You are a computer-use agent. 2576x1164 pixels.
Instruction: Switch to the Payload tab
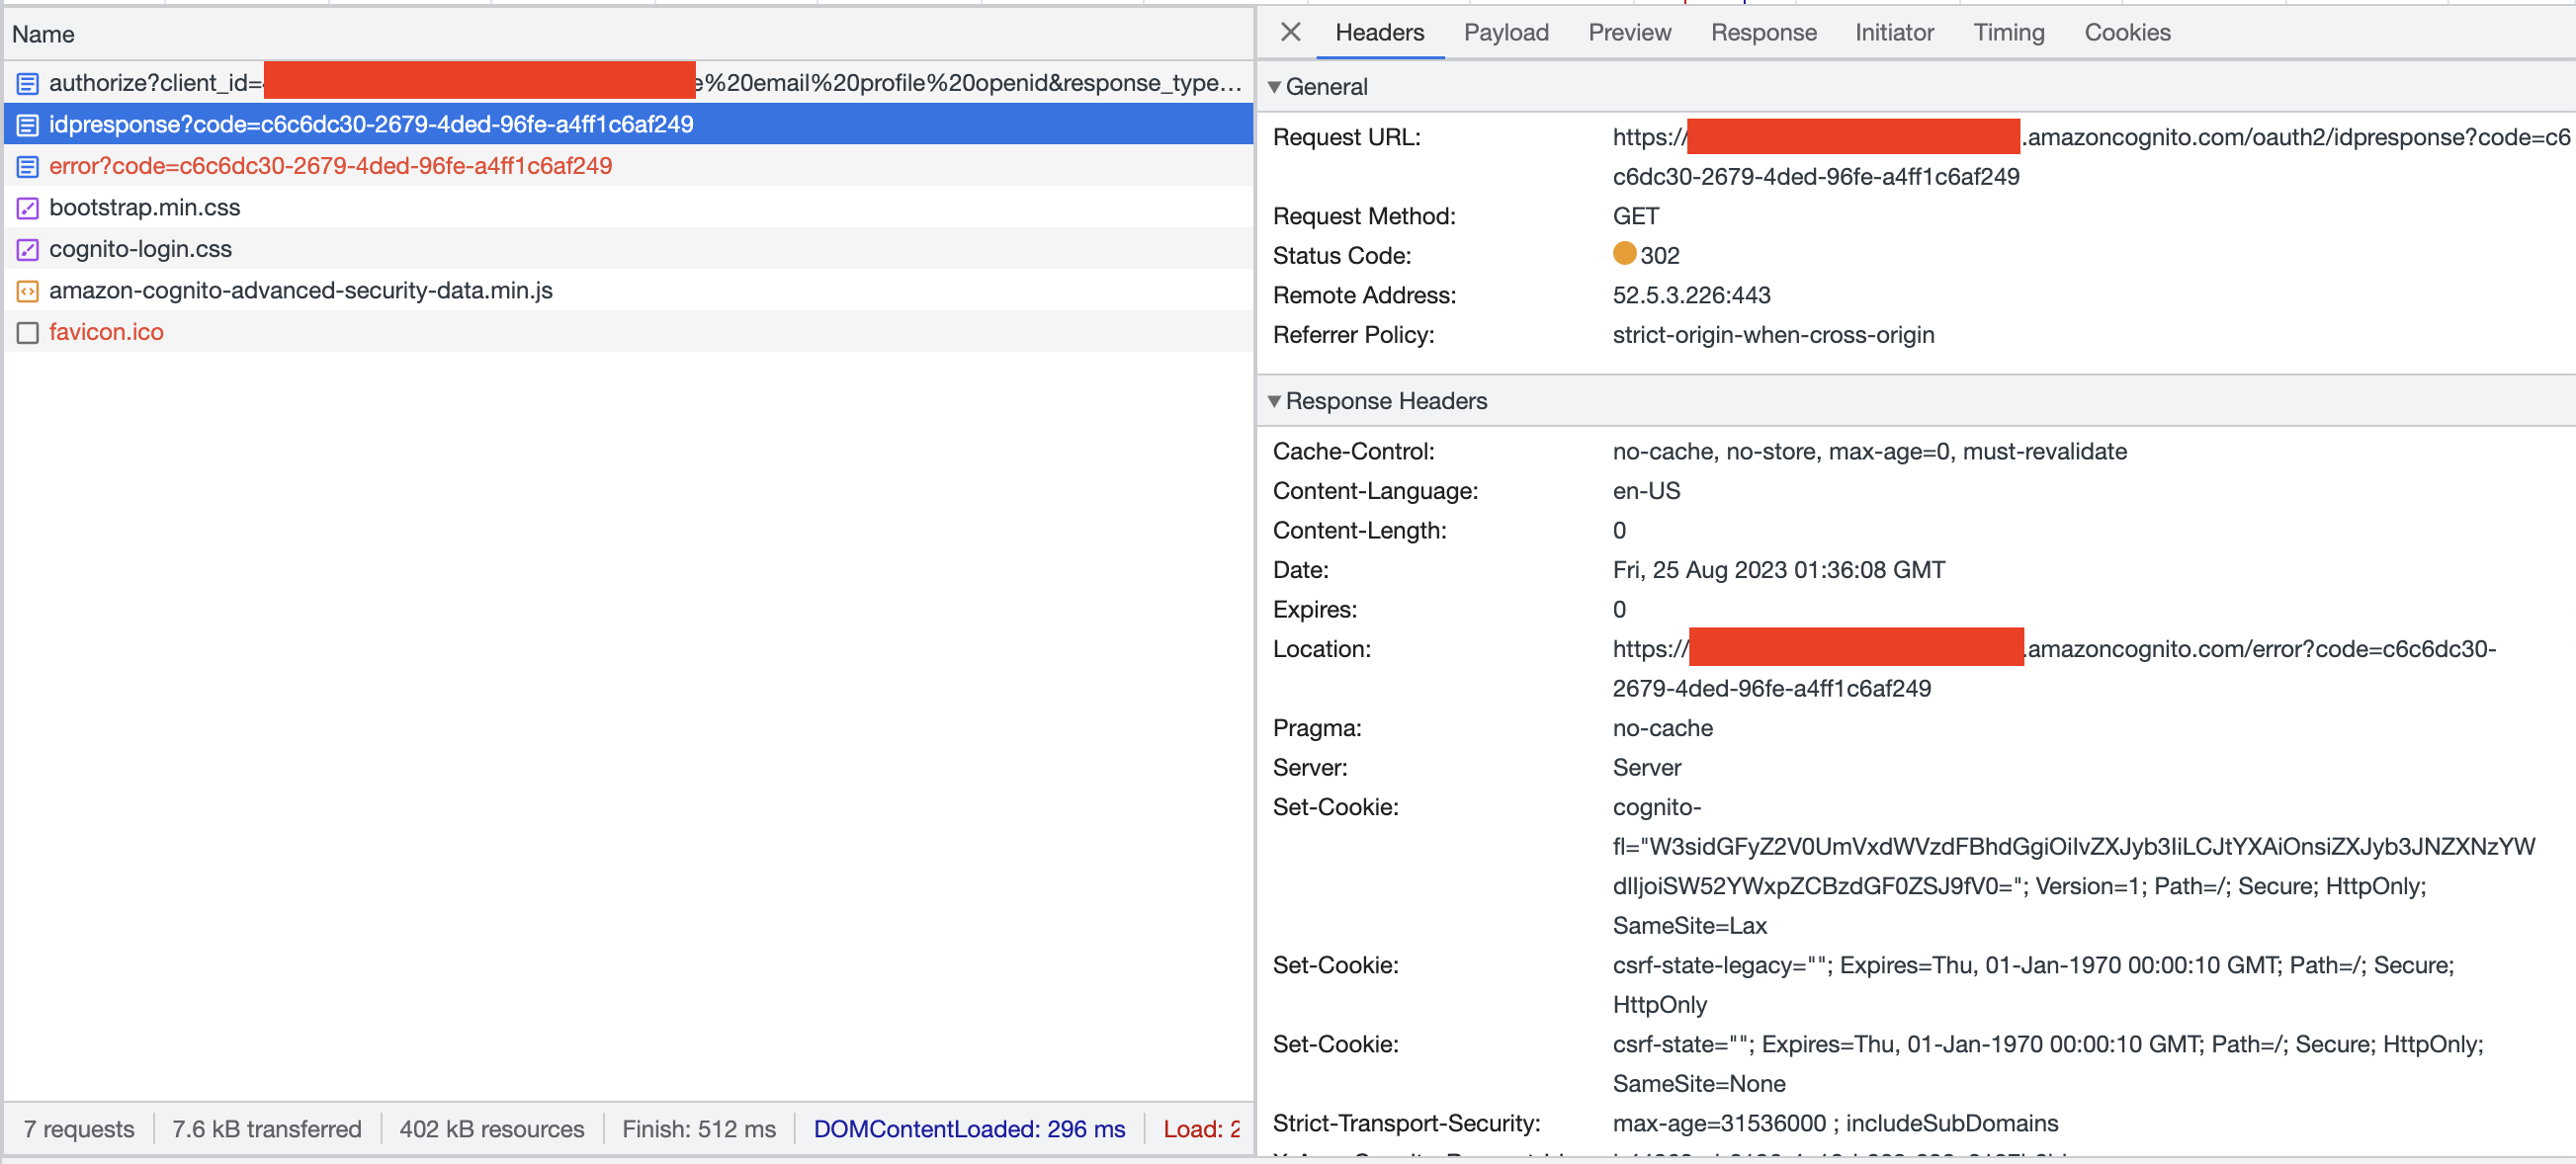tap(1506, 32)
